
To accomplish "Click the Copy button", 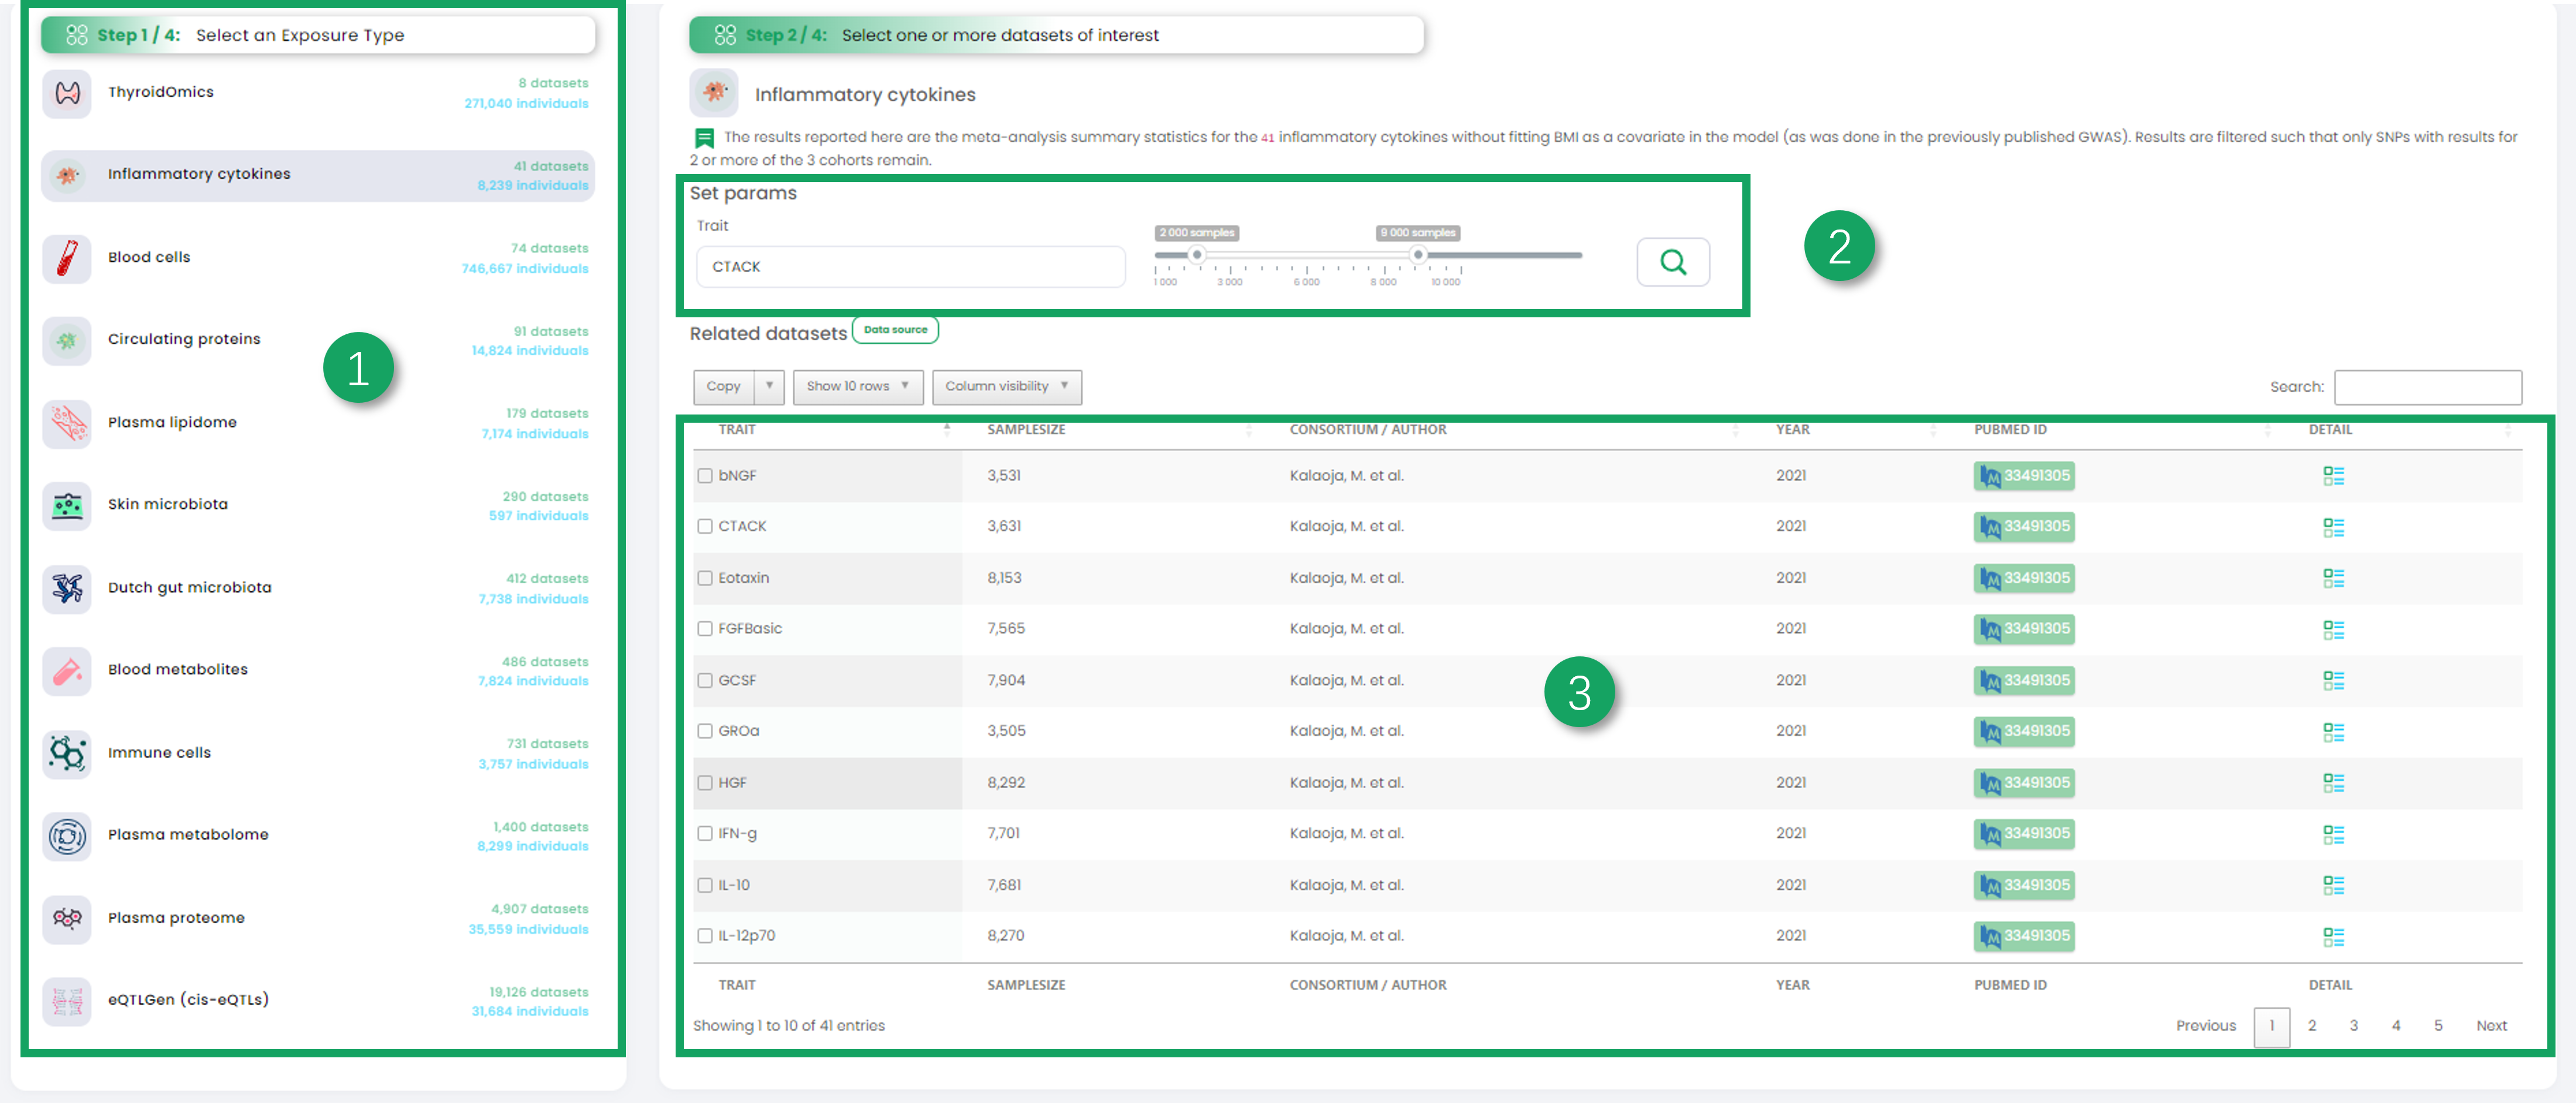I will tap(723, 386).
